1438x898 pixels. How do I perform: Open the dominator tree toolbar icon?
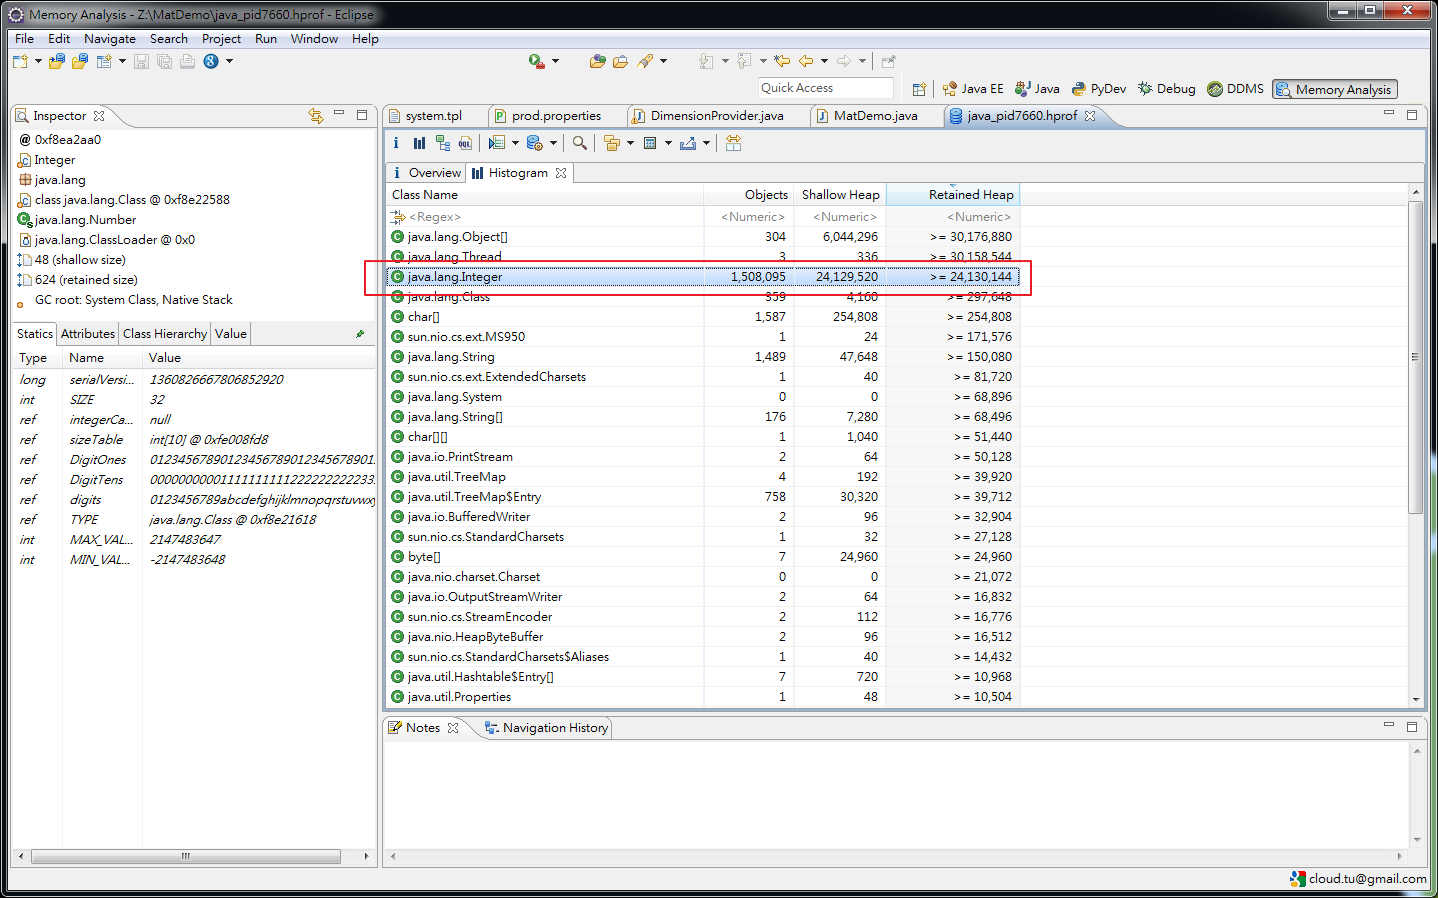point(442,143)
